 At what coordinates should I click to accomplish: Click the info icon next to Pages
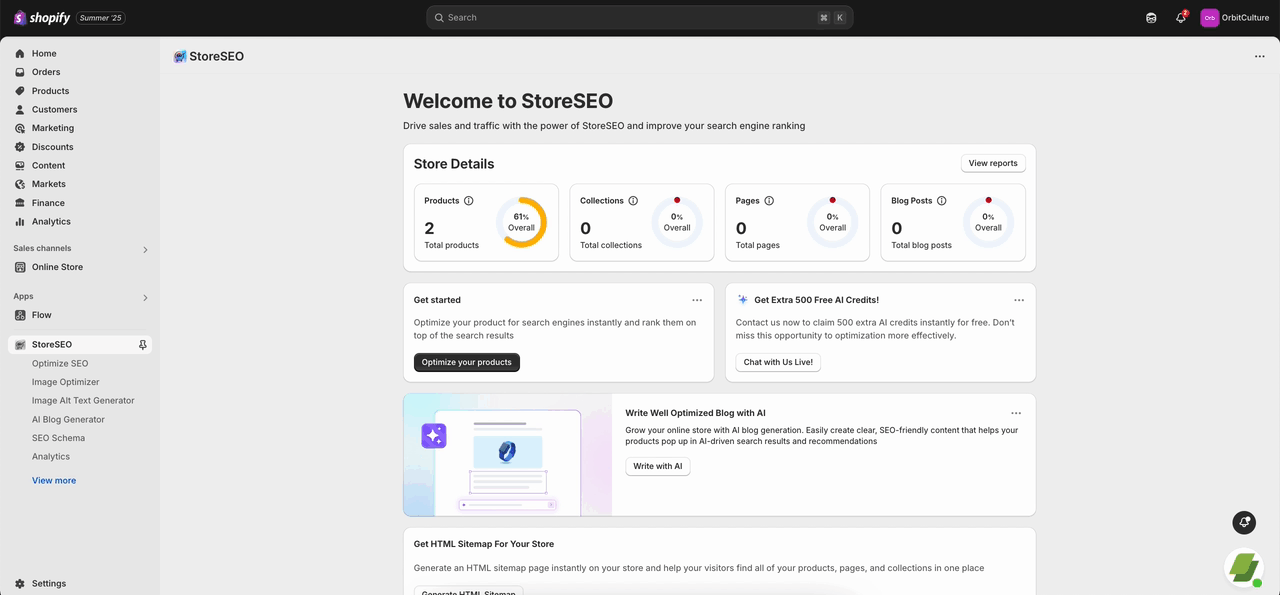769,201
